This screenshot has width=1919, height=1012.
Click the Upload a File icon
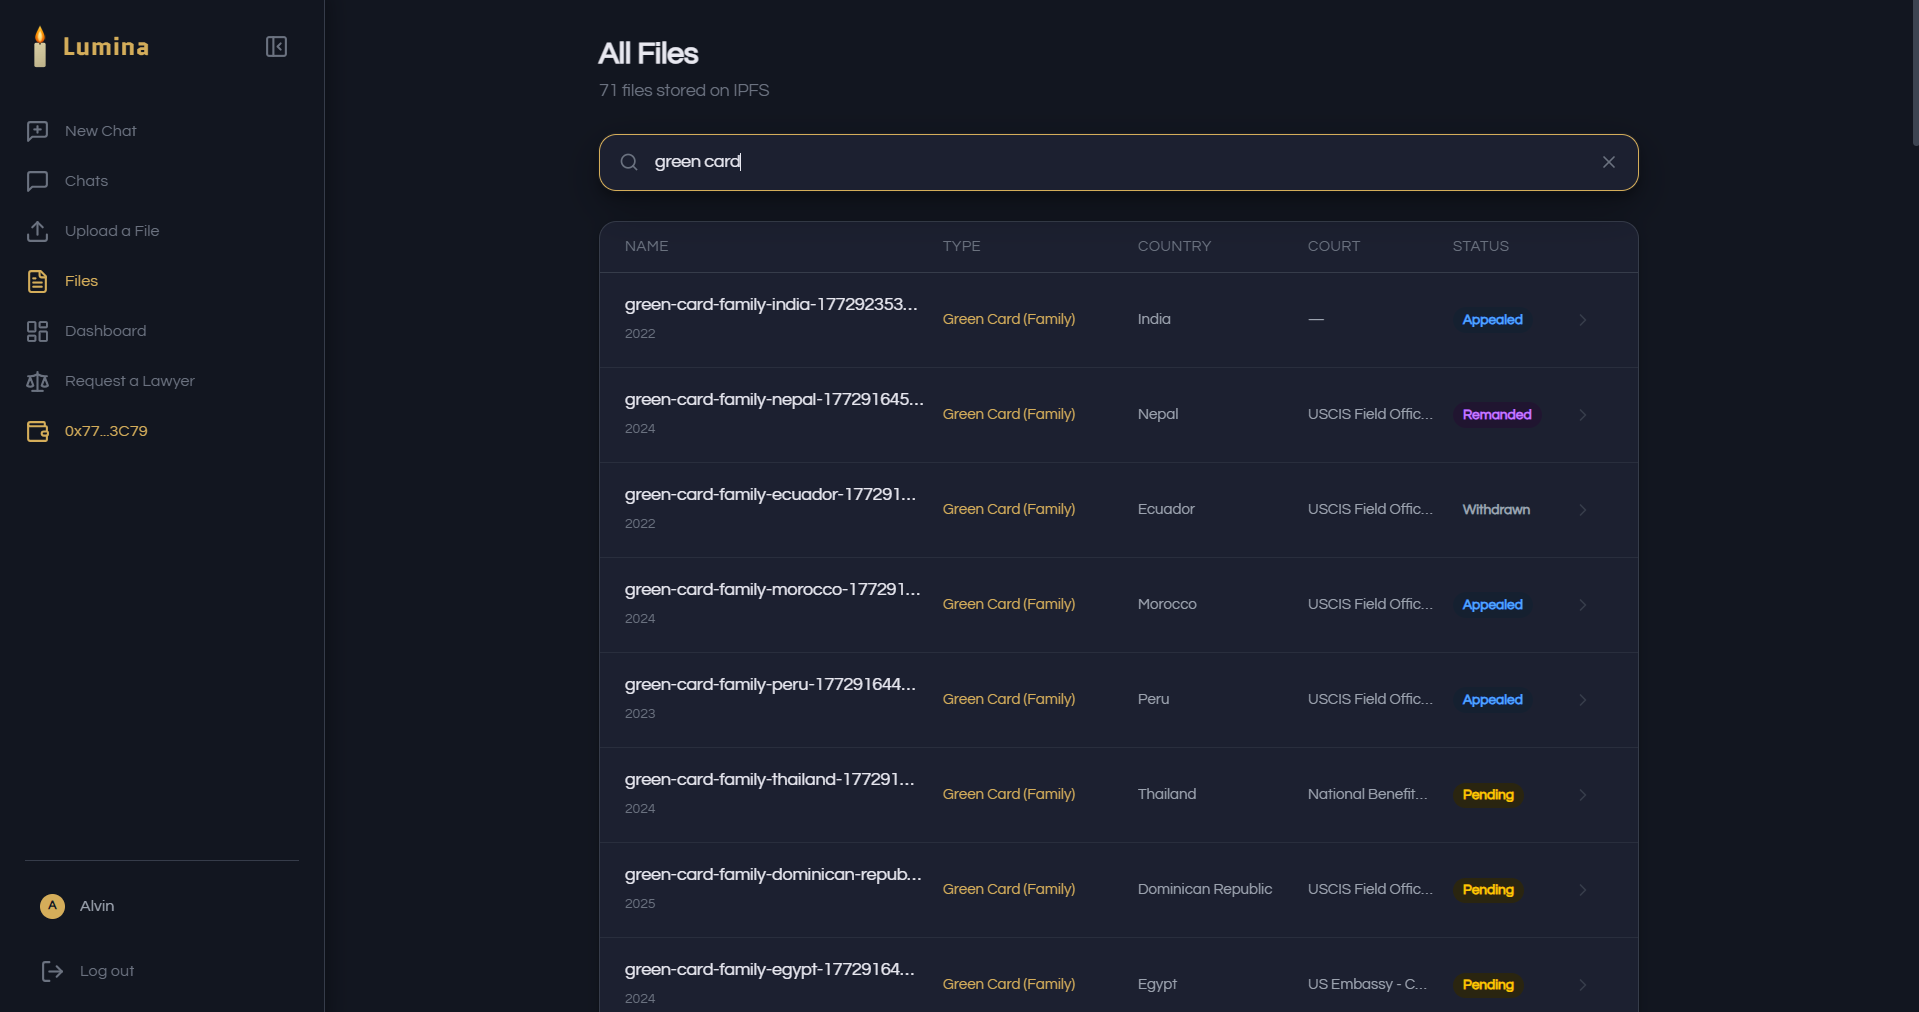[37, 231]
